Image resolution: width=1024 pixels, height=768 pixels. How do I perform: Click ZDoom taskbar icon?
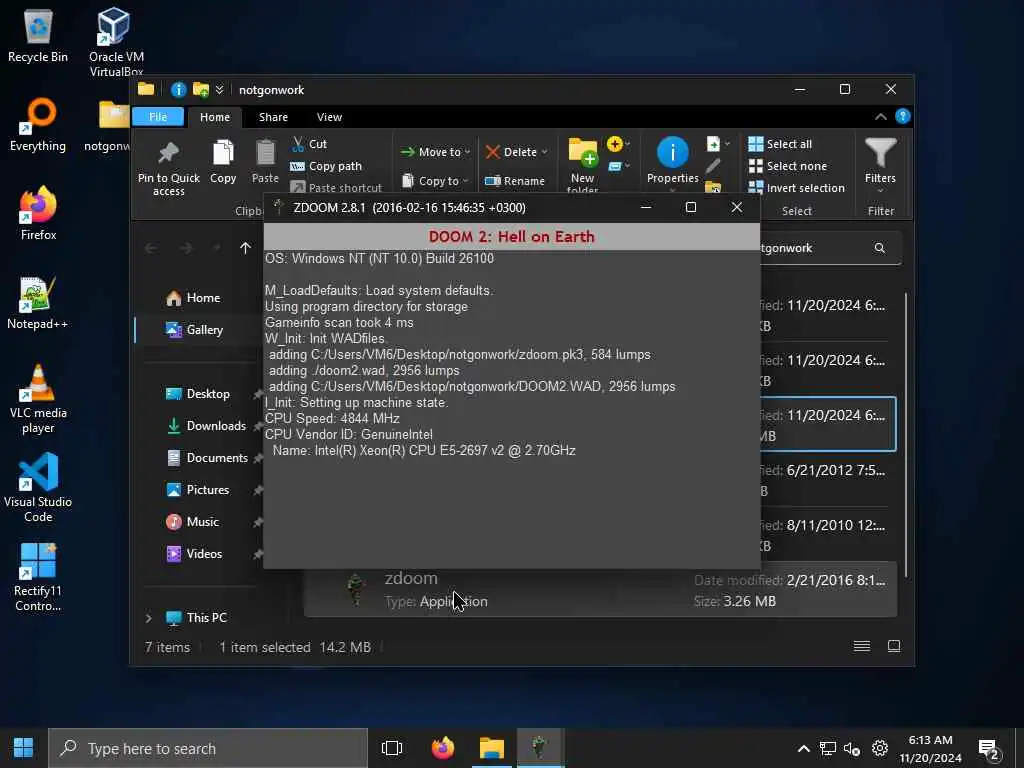[x=539, y=748]
